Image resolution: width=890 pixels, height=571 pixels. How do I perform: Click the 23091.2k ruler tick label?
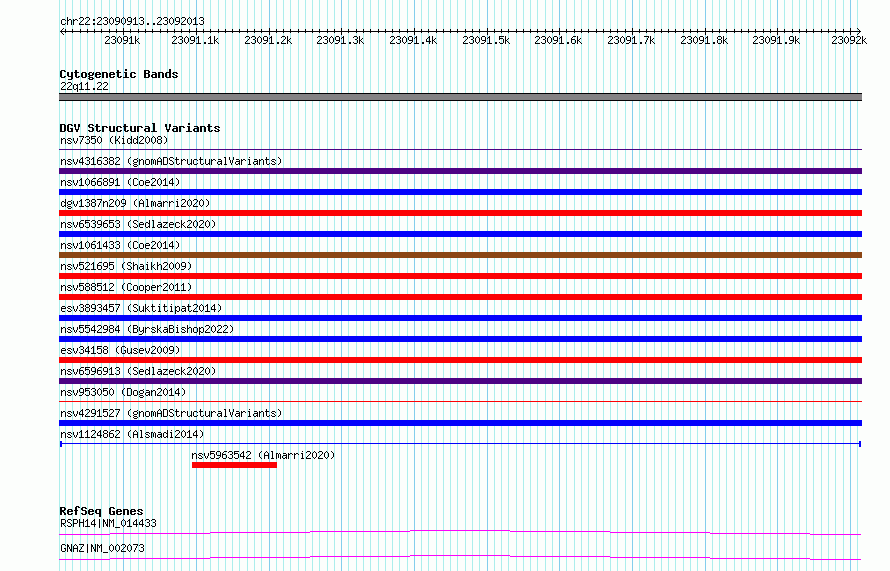[x=268, y=40]
